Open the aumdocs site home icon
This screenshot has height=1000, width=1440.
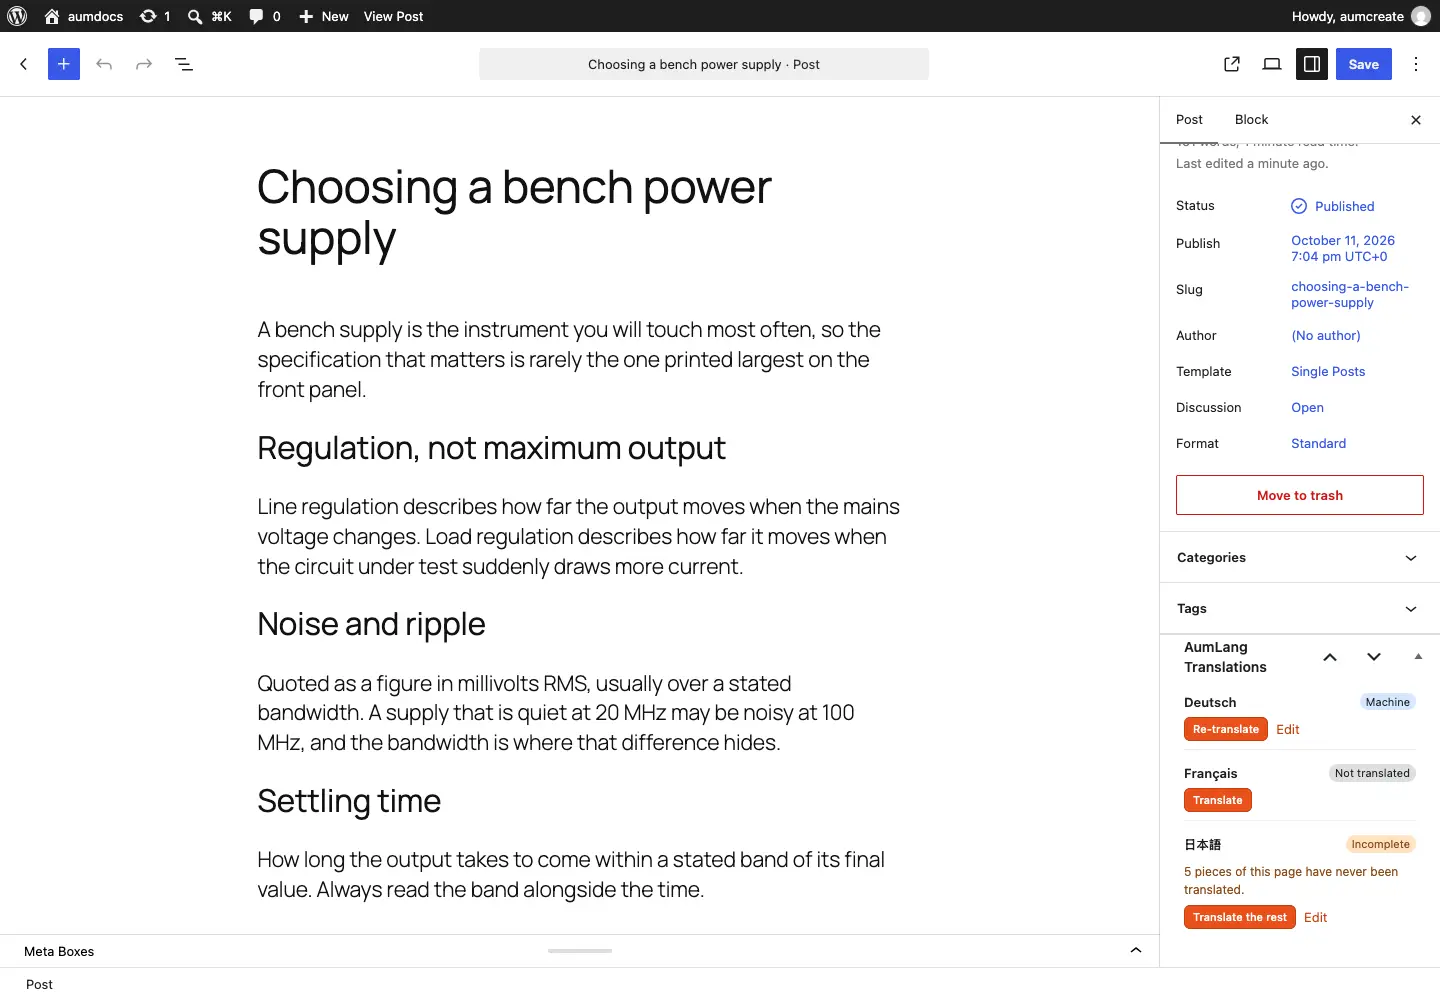tap(52, 16)
